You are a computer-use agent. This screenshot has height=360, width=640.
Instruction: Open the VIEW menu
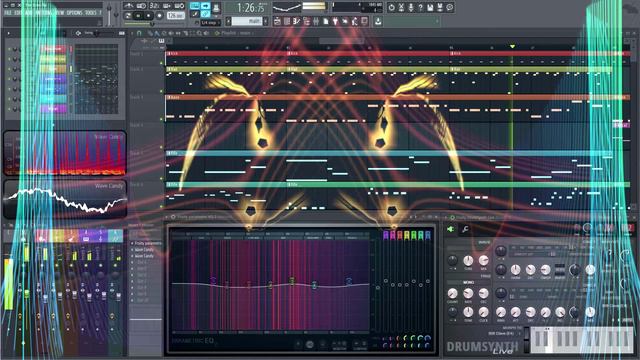pyautogui.click(x=60, y=13)
